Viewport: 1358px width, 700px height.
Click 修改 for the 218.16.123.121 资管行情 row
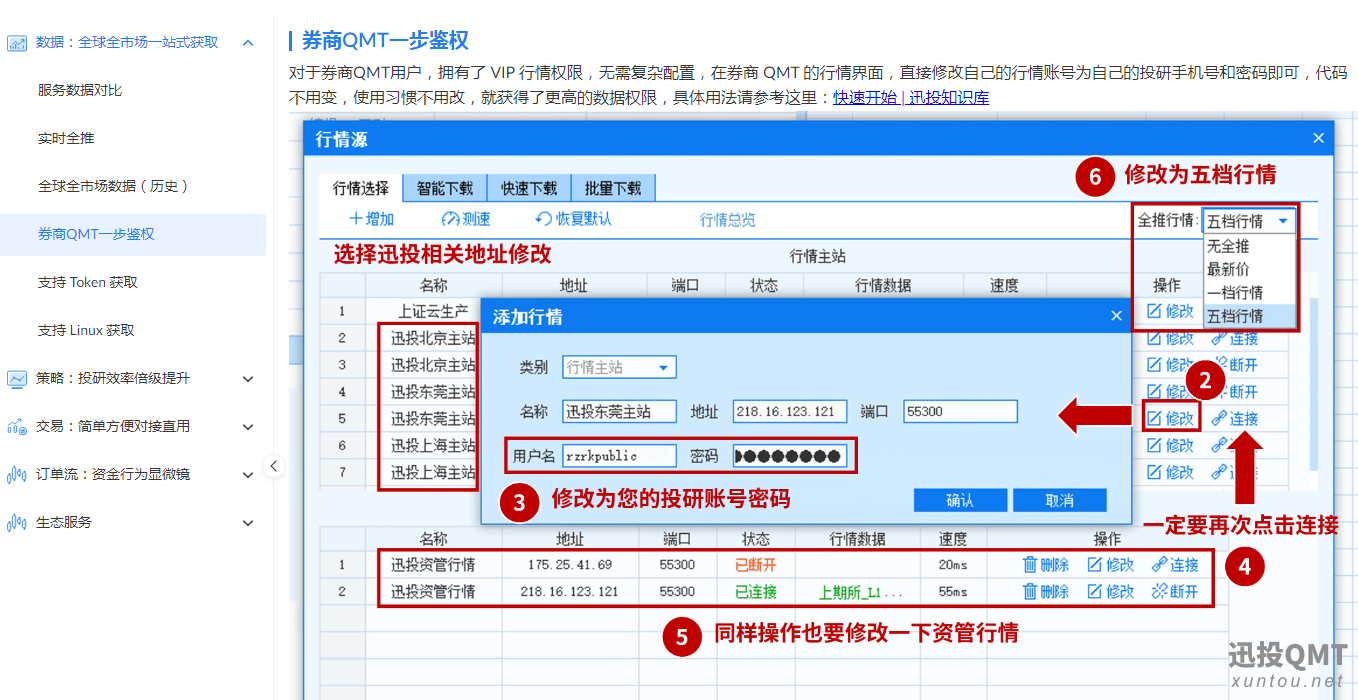1111,592
